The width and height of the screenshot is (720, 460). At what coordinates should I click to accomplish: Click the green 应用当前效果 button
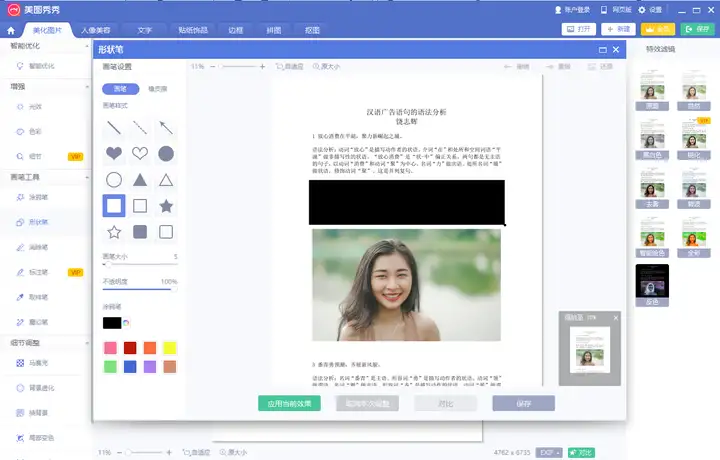[x=289, y=404]
